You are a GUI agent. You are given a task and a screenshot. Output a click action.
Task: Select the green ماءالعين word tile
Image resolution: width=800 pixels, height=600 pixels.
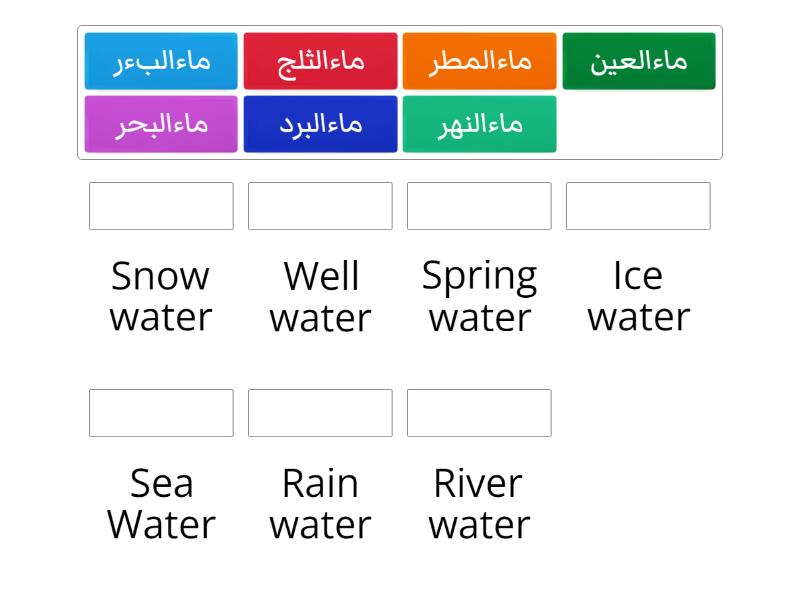tap(639, 61)
